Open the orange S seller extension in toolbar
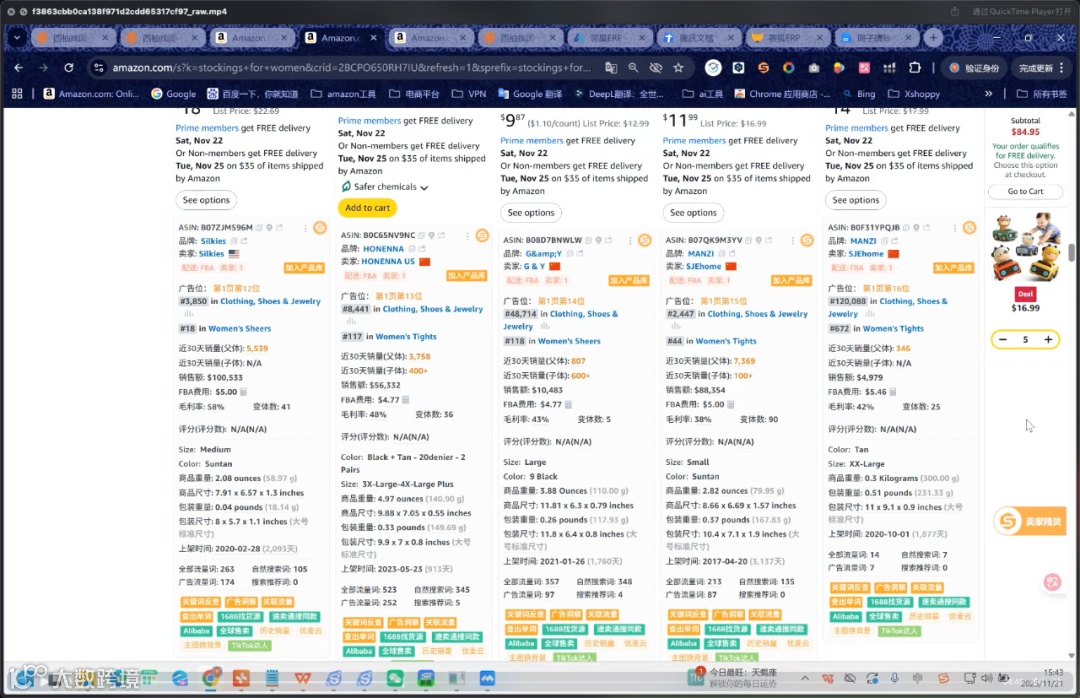This screenshot has height=698, width=1080. pos(763,68)
